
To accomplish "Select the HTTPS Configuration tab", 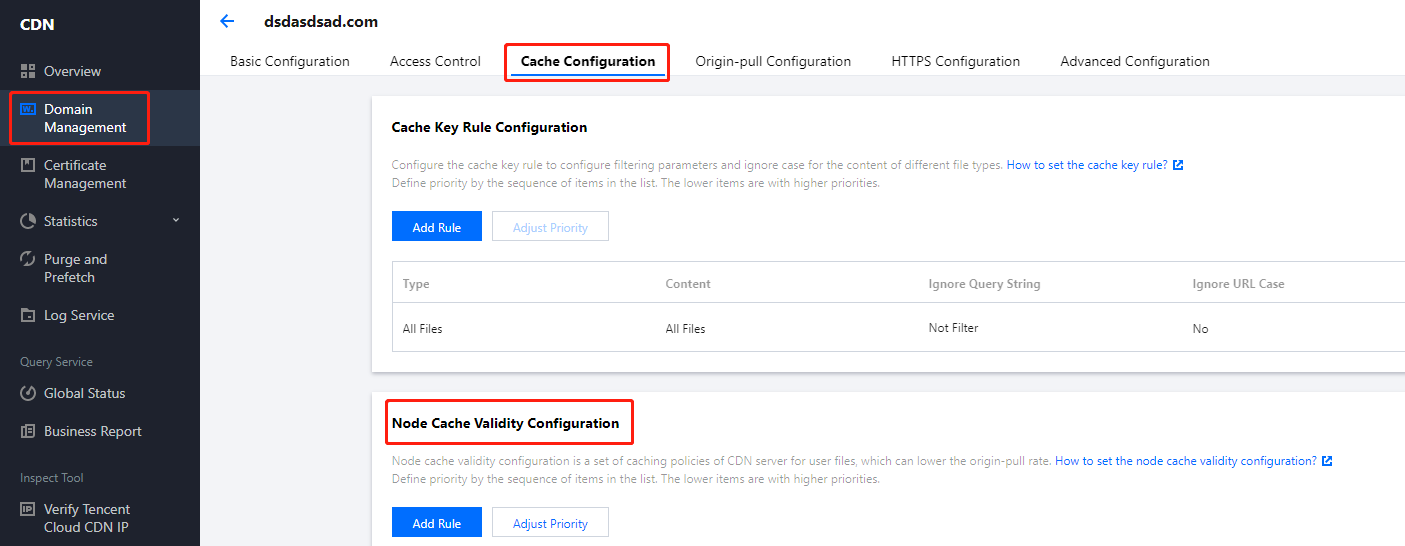I will (955, 61).
